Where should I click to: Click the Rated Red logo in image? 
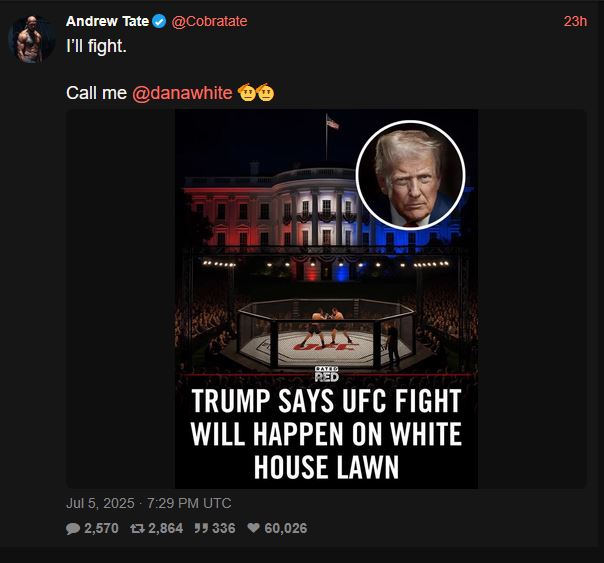326,374
